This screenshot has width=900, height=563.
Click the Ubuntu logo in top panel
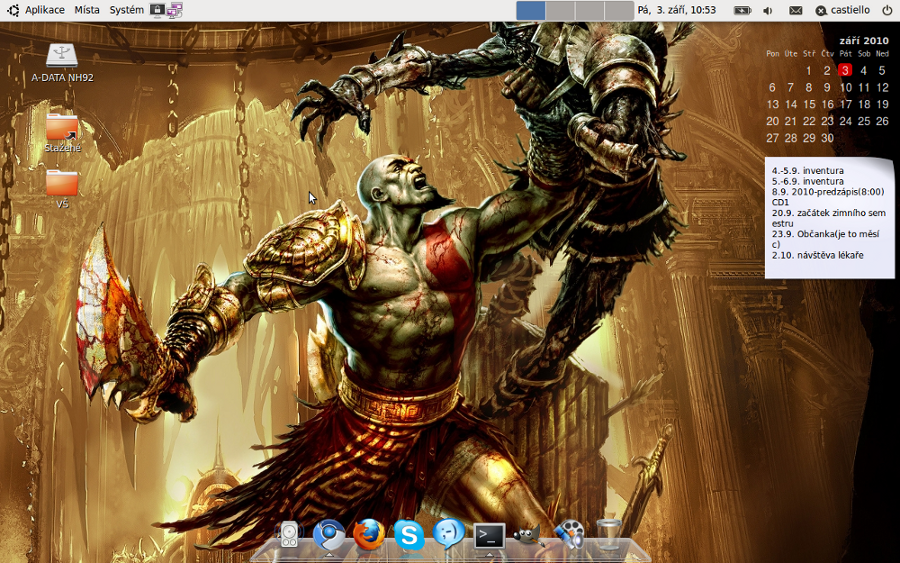point(13,10)
